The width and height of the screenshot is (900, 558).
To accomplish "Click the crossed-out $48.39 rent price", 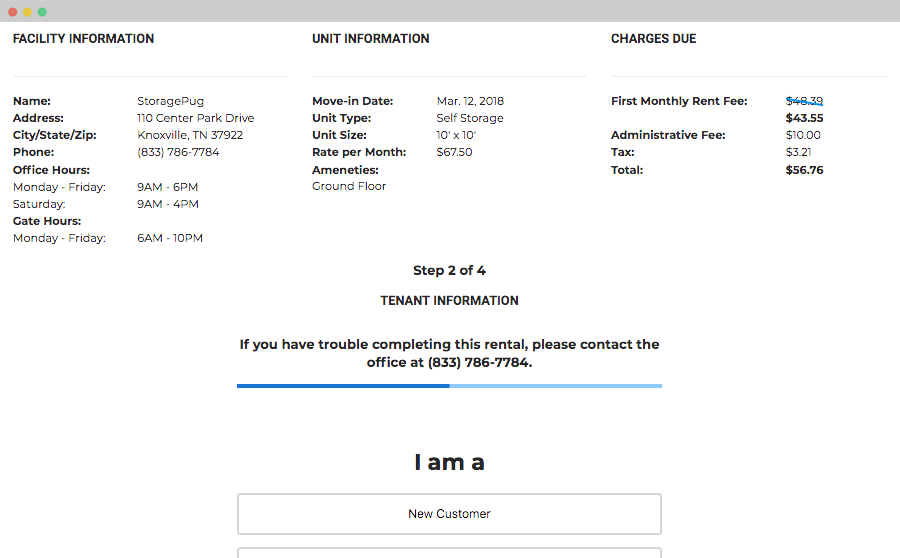I will coord(804,101).
